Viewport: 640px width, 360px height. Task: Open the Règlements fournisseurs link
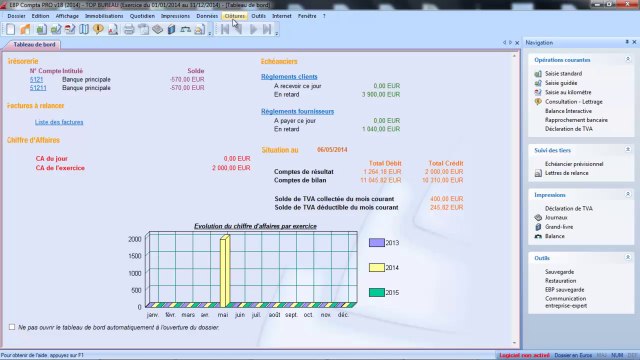click(298, 111)
